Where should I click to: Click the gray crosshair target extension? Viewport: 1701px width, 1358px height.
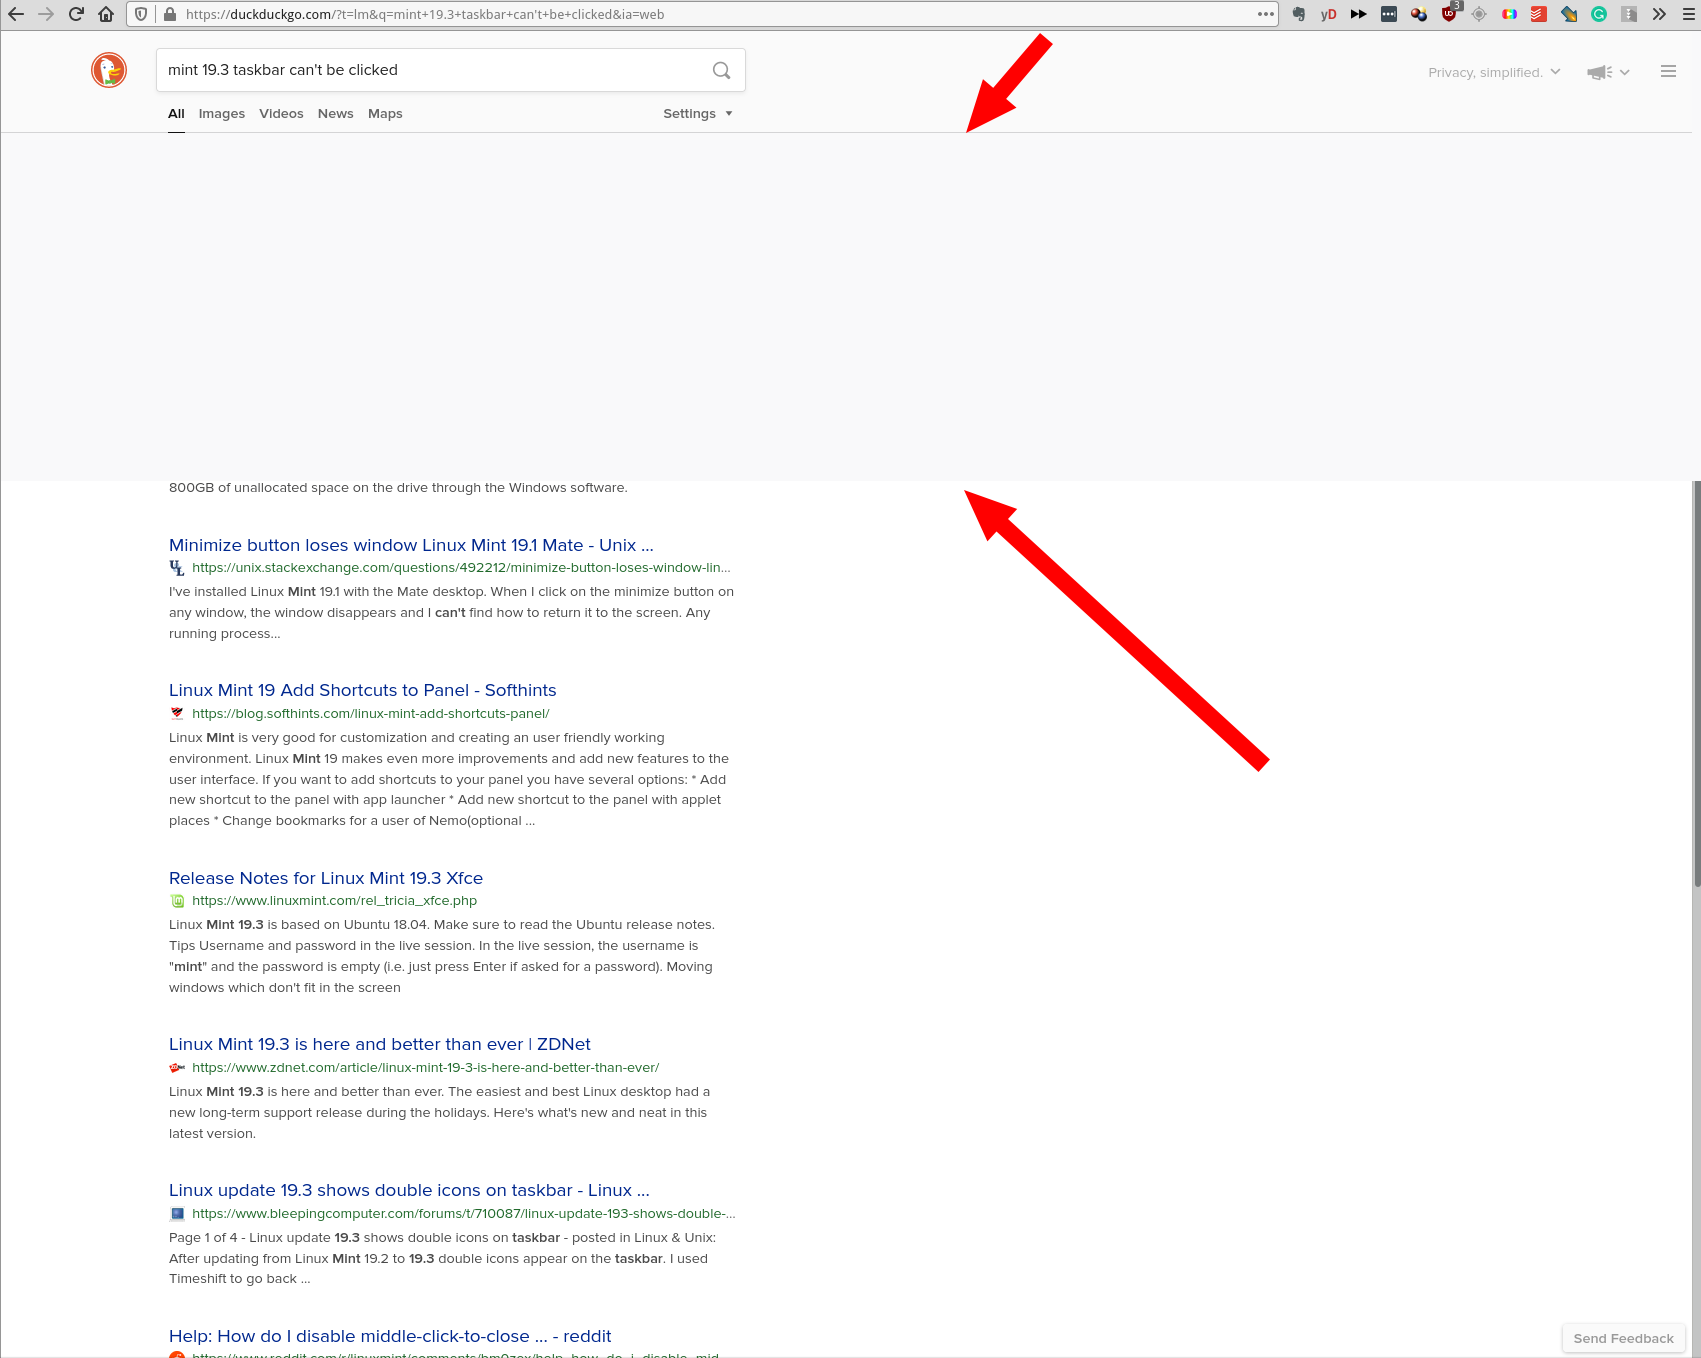coord(1479,14)
